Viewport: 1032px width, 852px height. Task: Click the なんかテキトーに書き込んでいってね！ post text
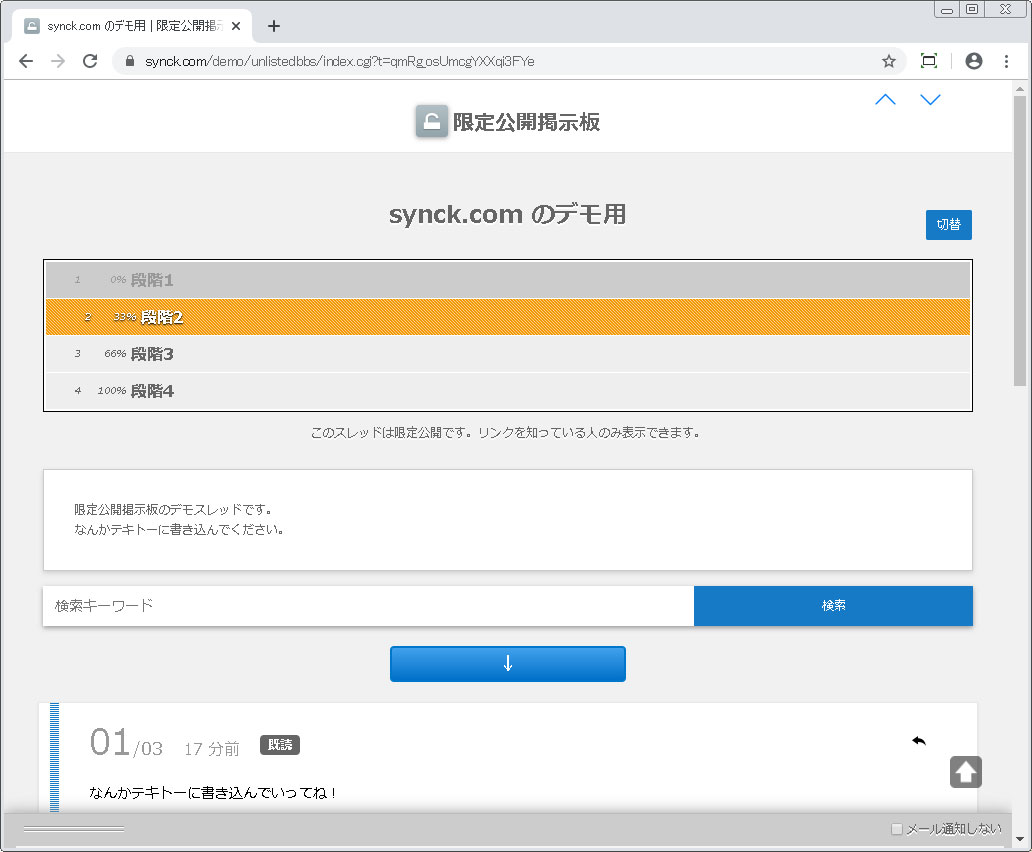tap(213, 793)
